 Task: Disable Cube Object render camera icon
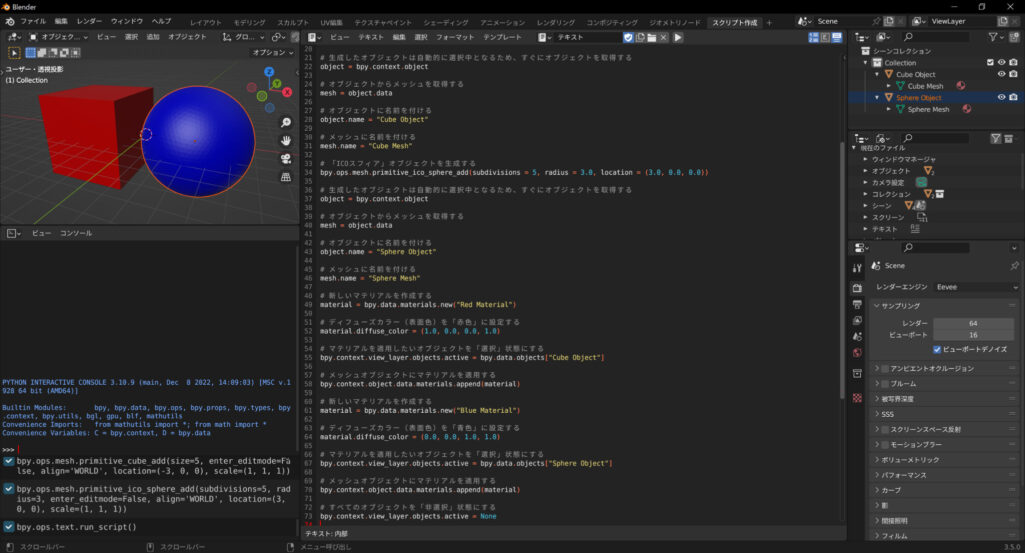click(1013, 74)
